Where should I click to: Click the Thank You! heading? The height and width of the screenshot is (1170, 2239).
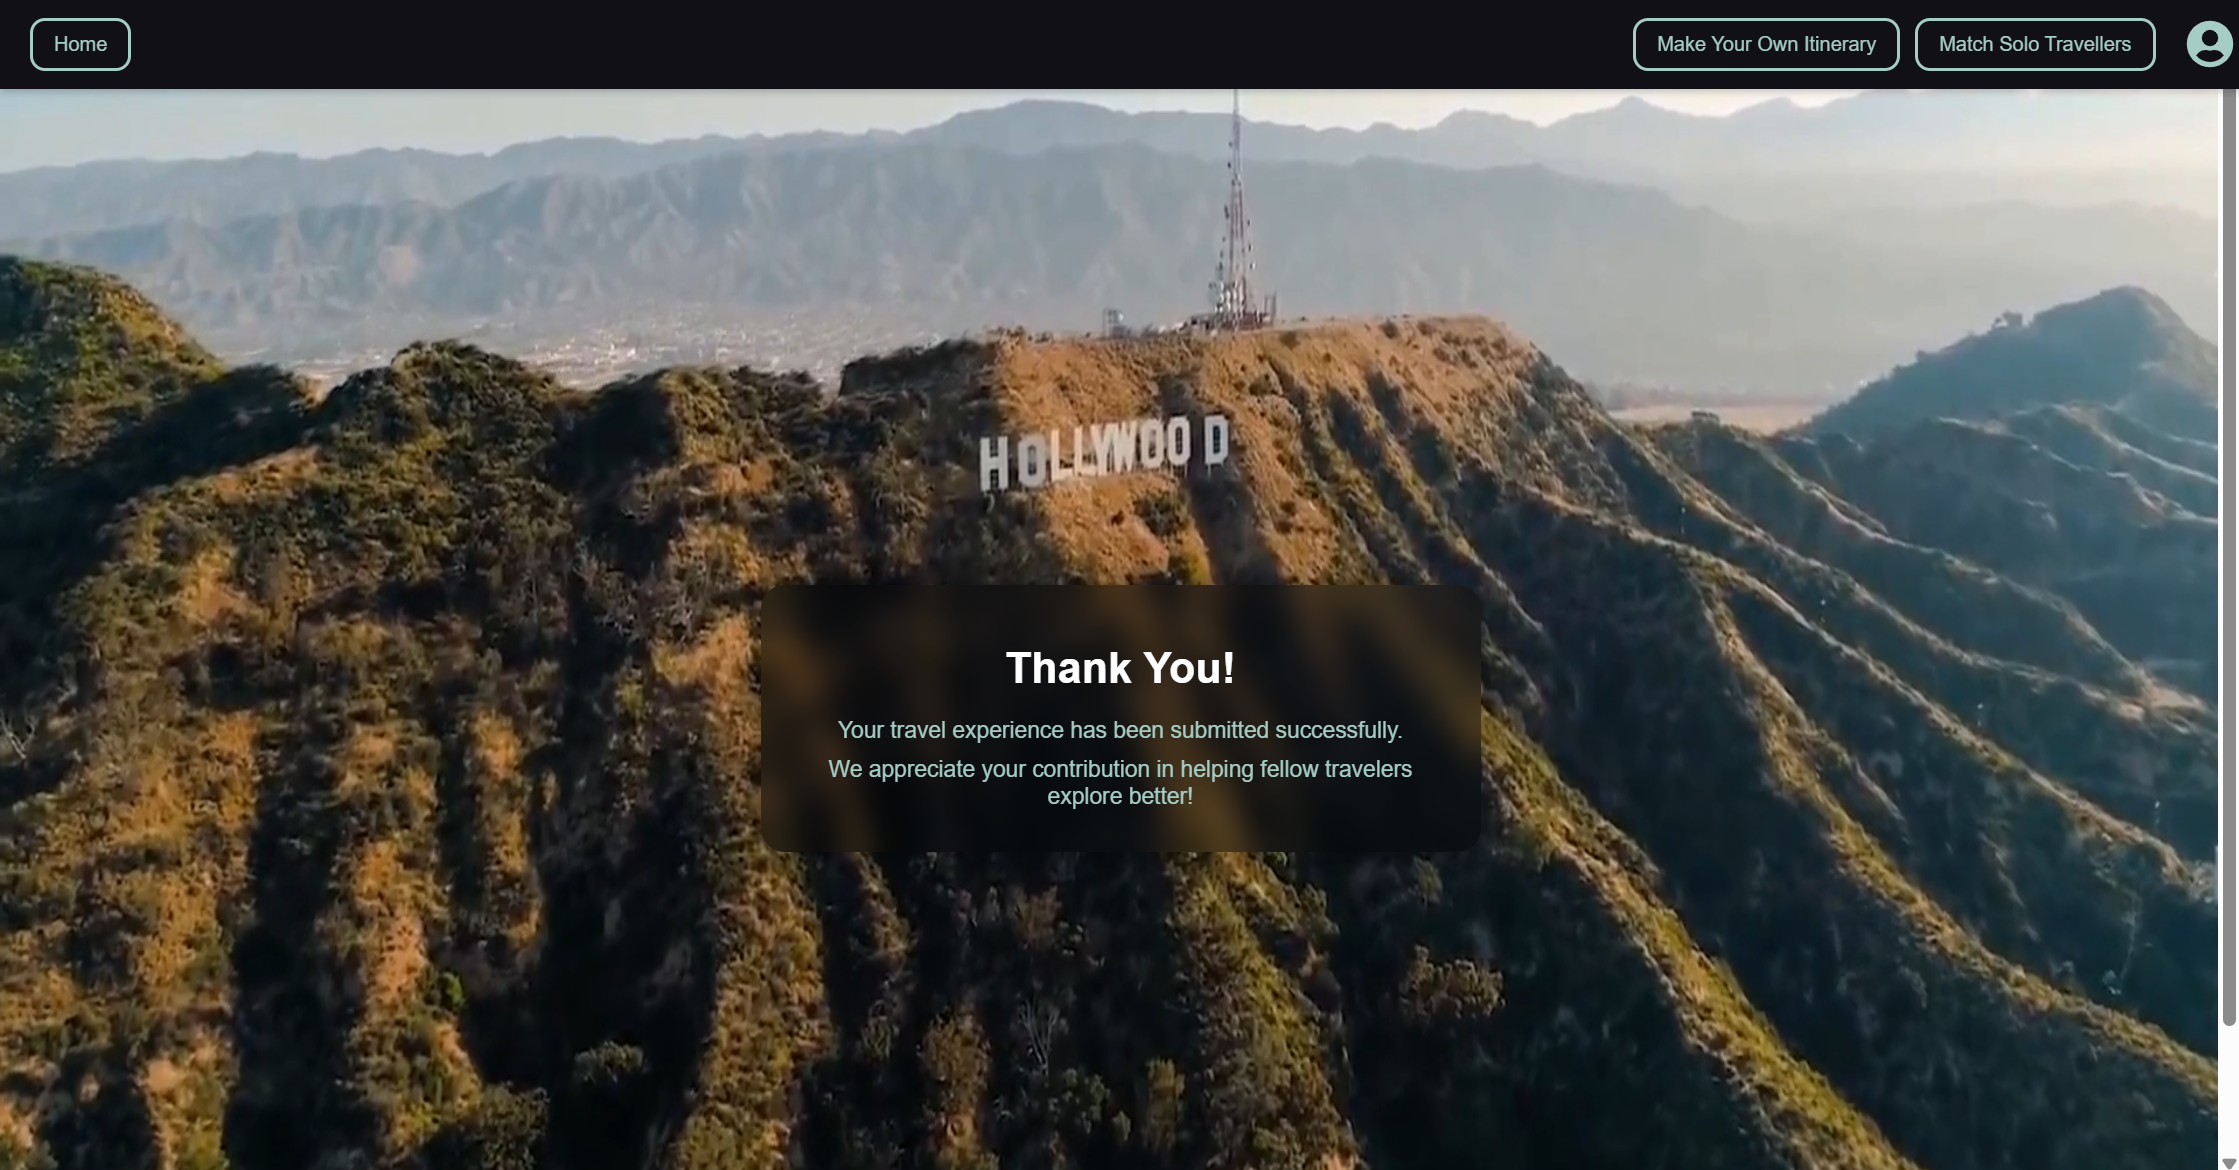1119,668
